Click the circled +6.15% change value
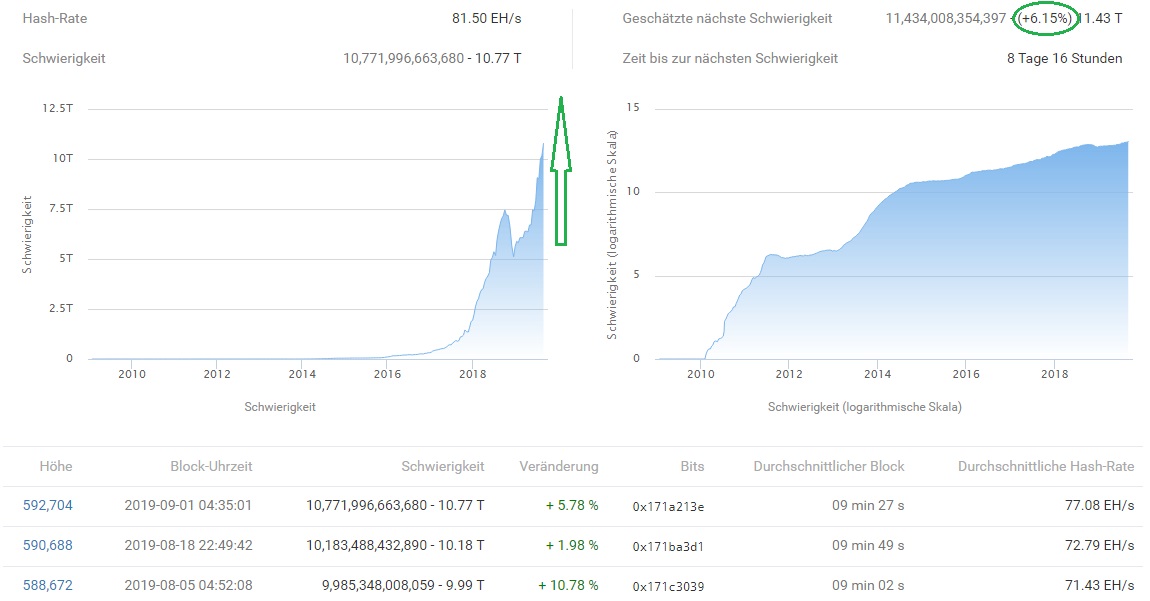This screenshot has height=601, width=1150. coord(1043,18)
